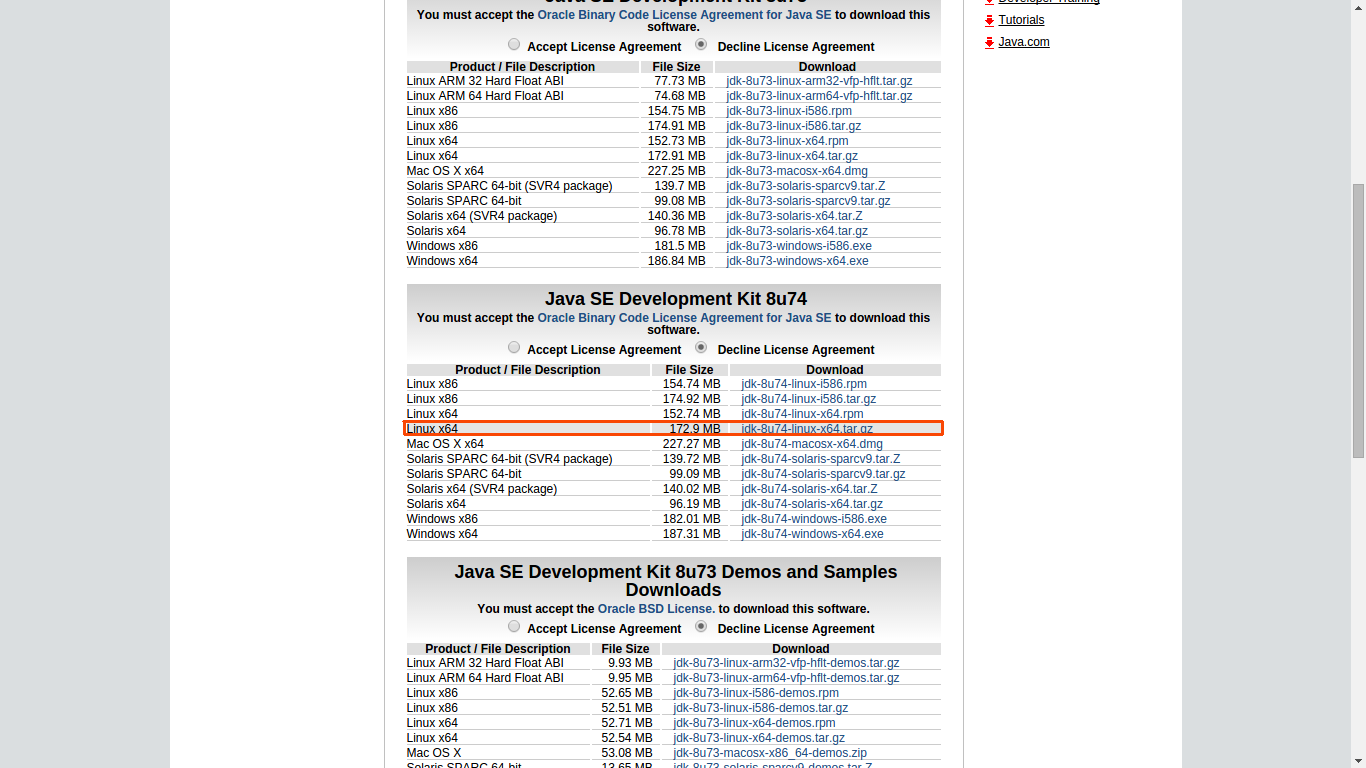Viewport: 1366px width, 768px height.
Task: Click the page's vertical scrollbar thumb
Action: click(x=1358, y=320)
